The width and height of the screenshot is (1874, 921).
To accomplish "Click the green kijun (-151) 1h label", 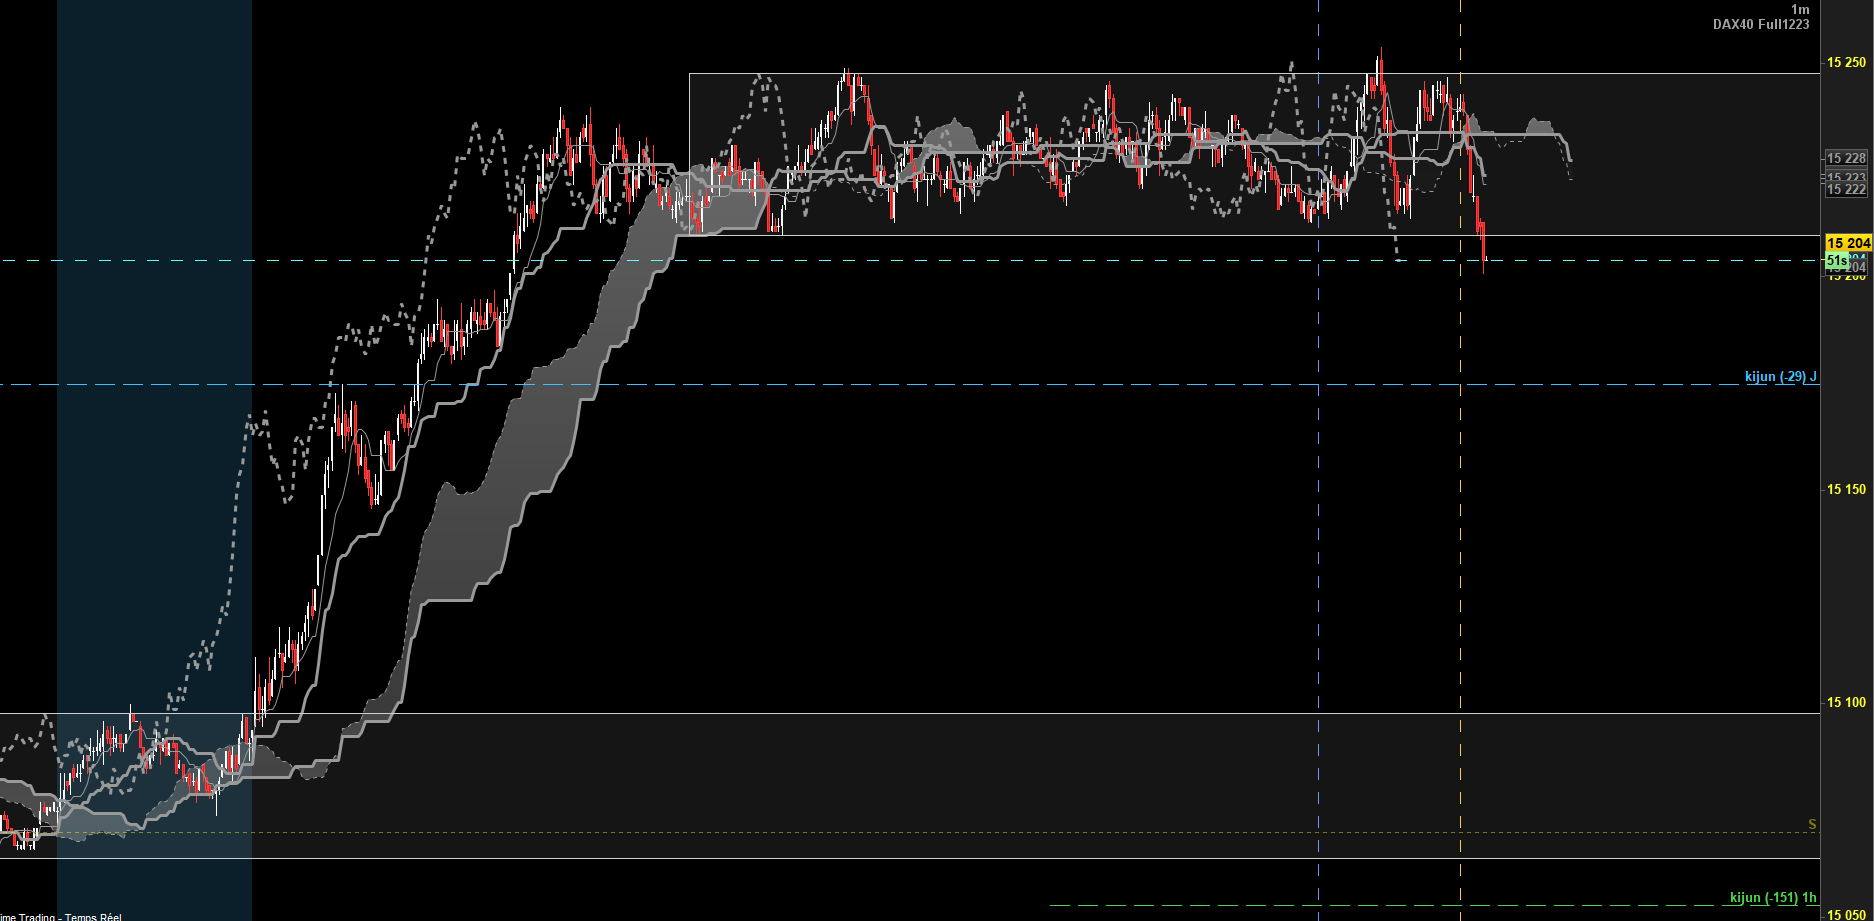I will [x=1772, y=898].
